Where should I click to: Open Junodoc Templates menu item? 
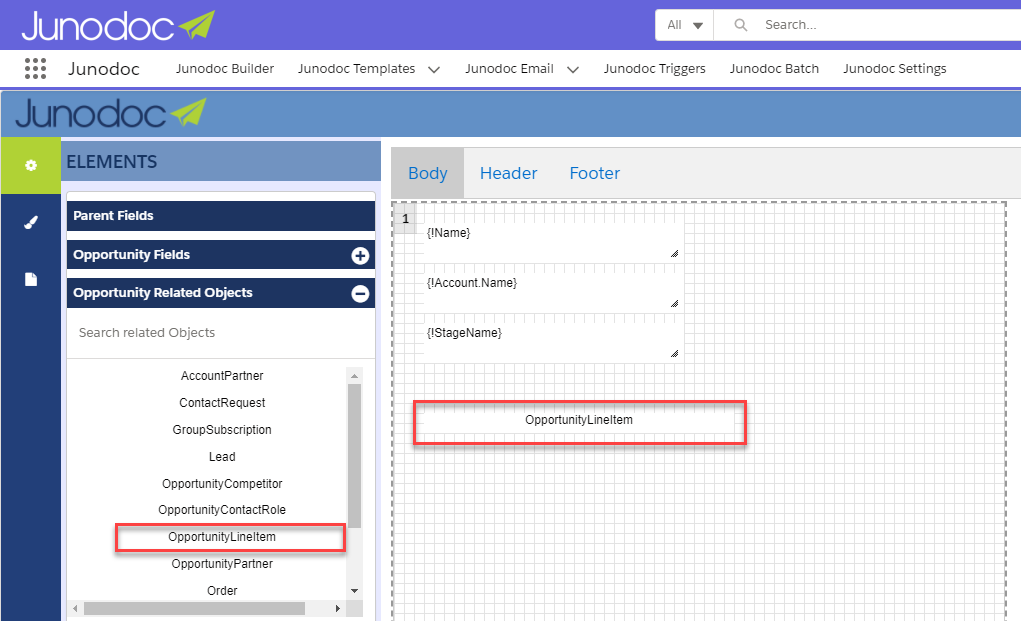pyautogui.click(x=356, y=68)
